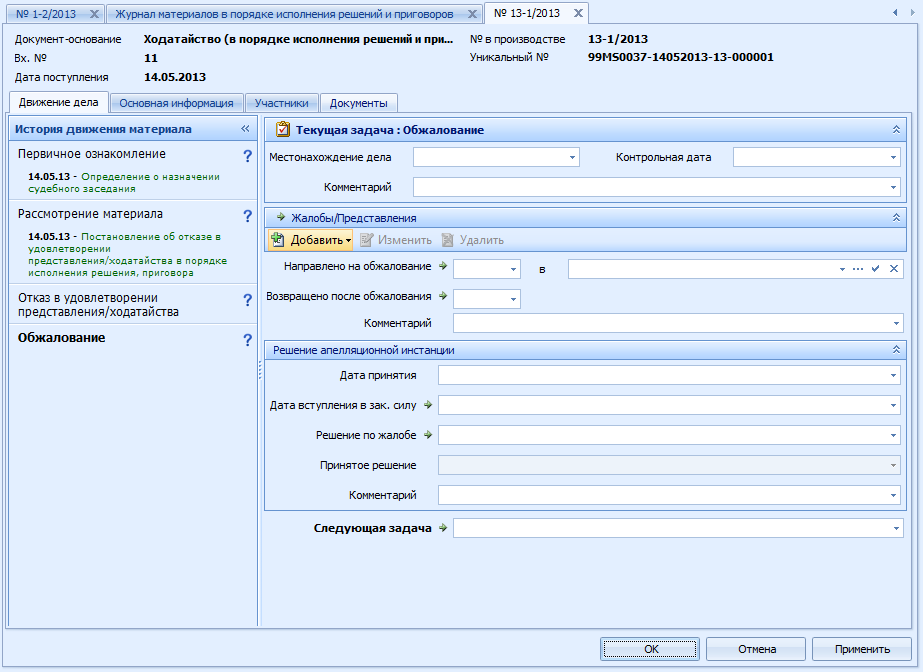The height and width of the screenshot is (672, 923).
Task: Switch to Основная информация tab
Action: 177,103
